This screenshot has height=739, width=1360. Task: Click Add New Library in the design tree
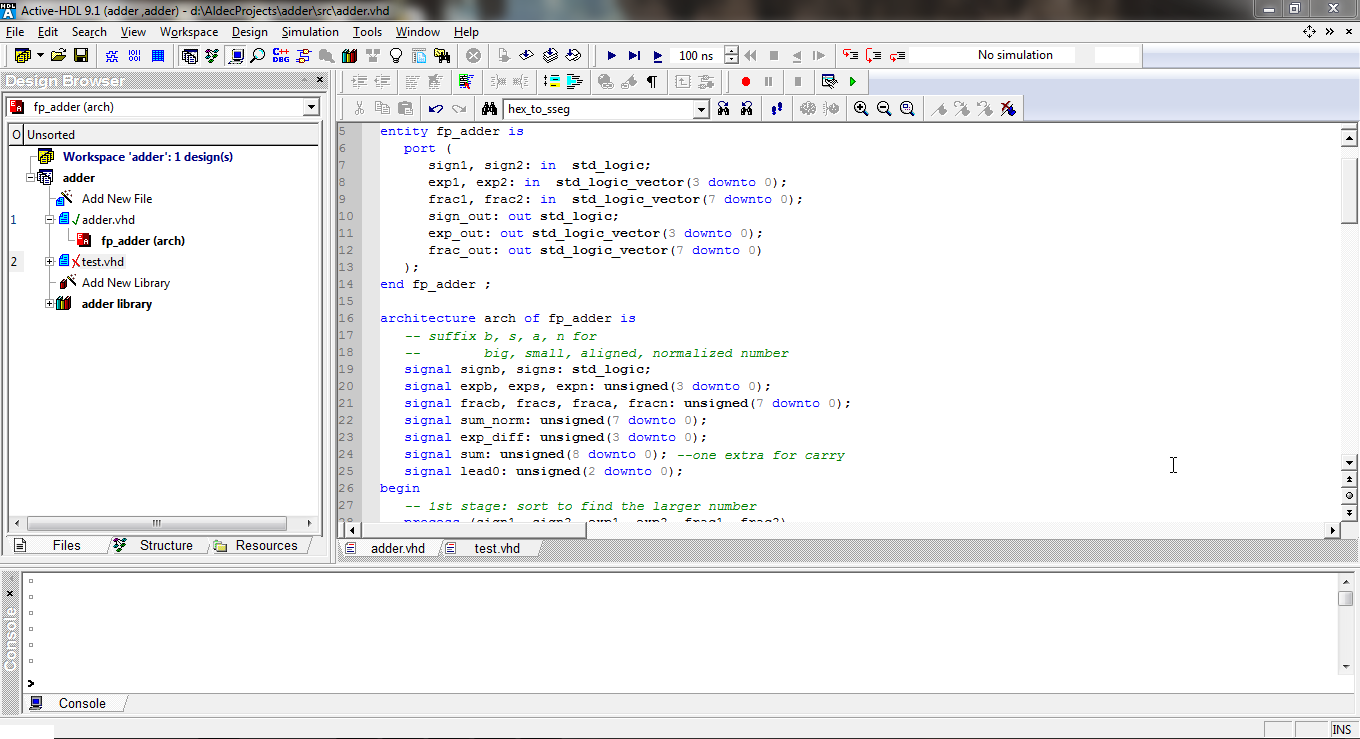[126, 283]
